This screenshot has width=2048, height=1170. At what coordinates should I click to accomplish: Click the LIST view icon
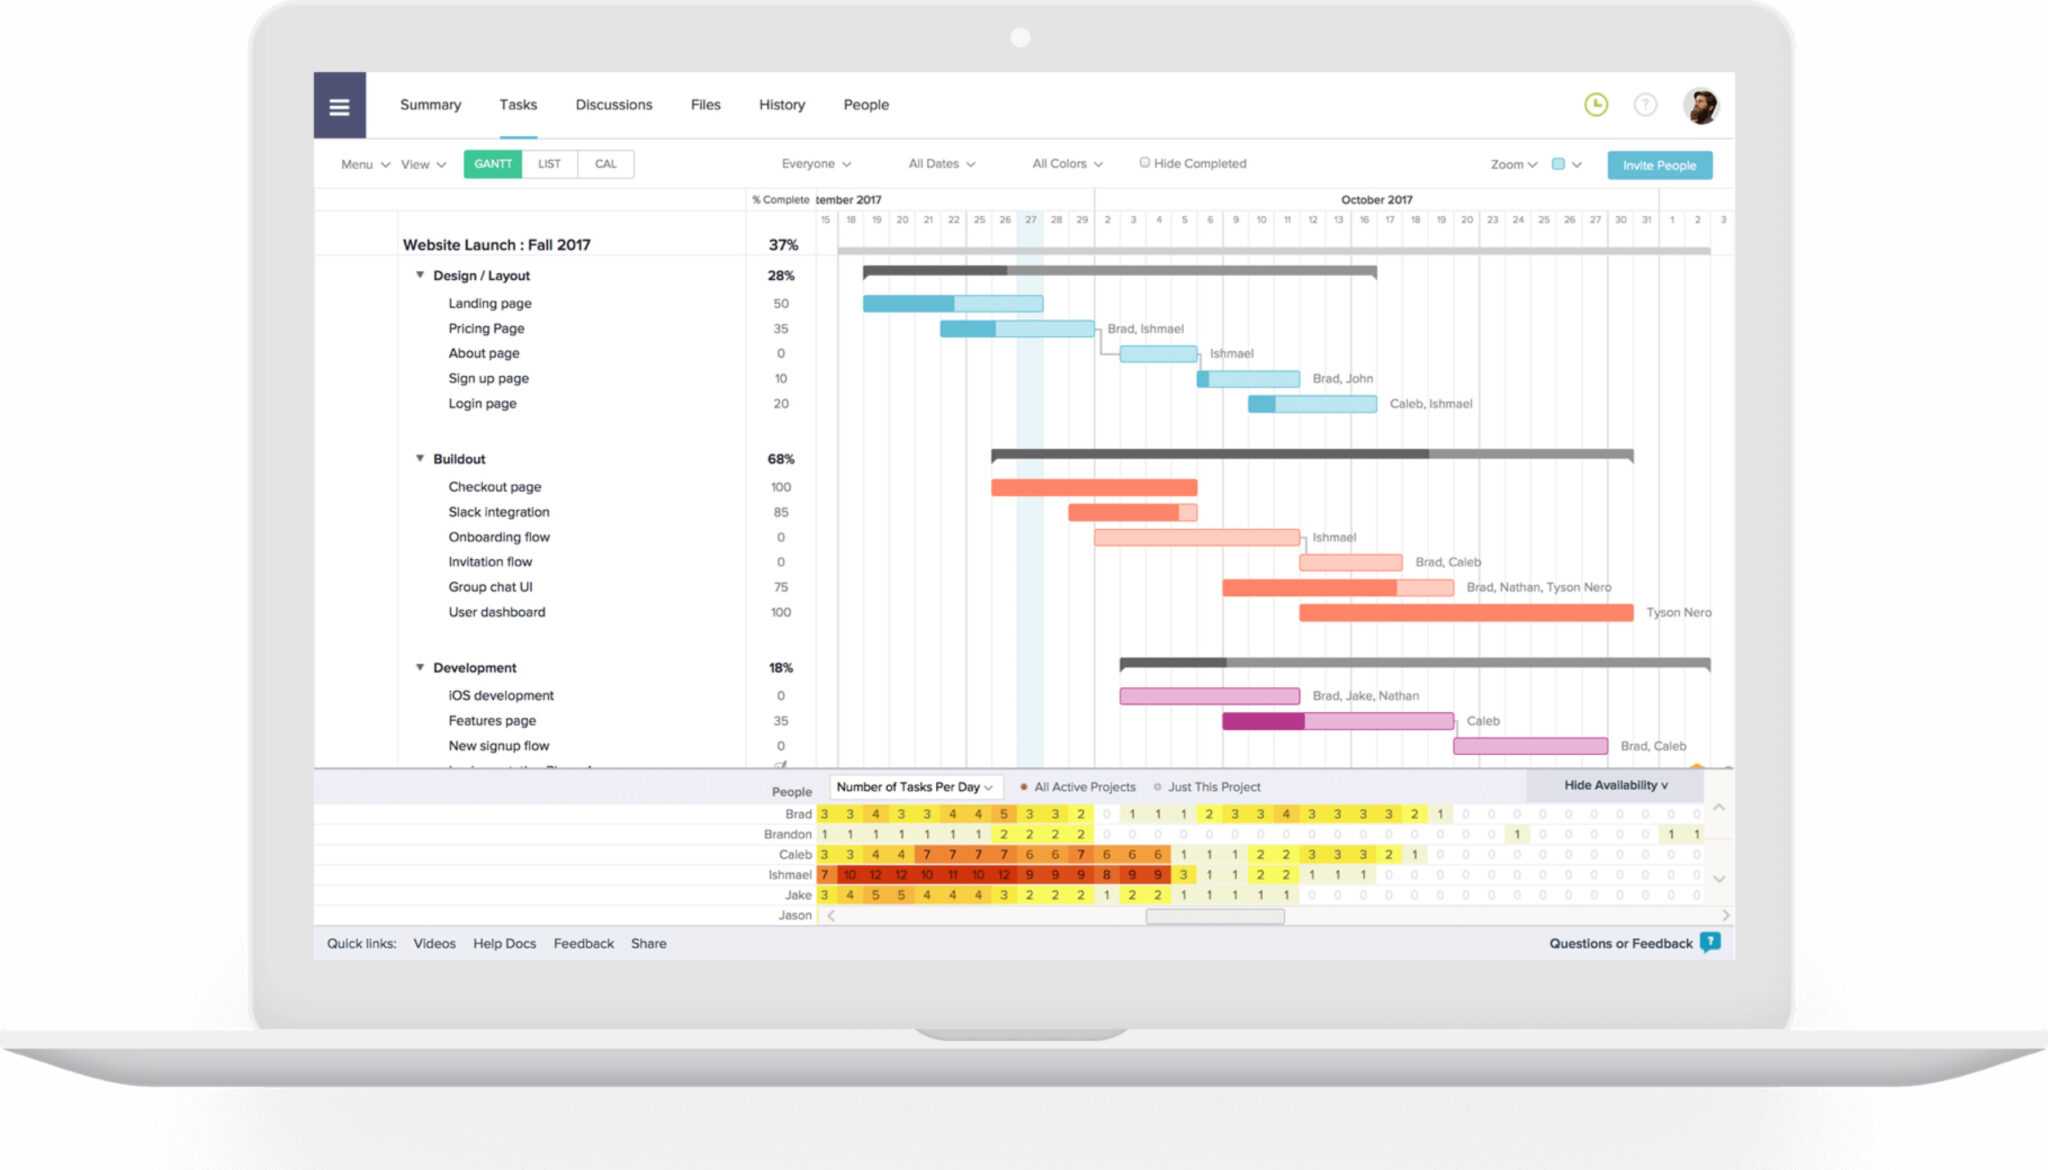(547, 165)
